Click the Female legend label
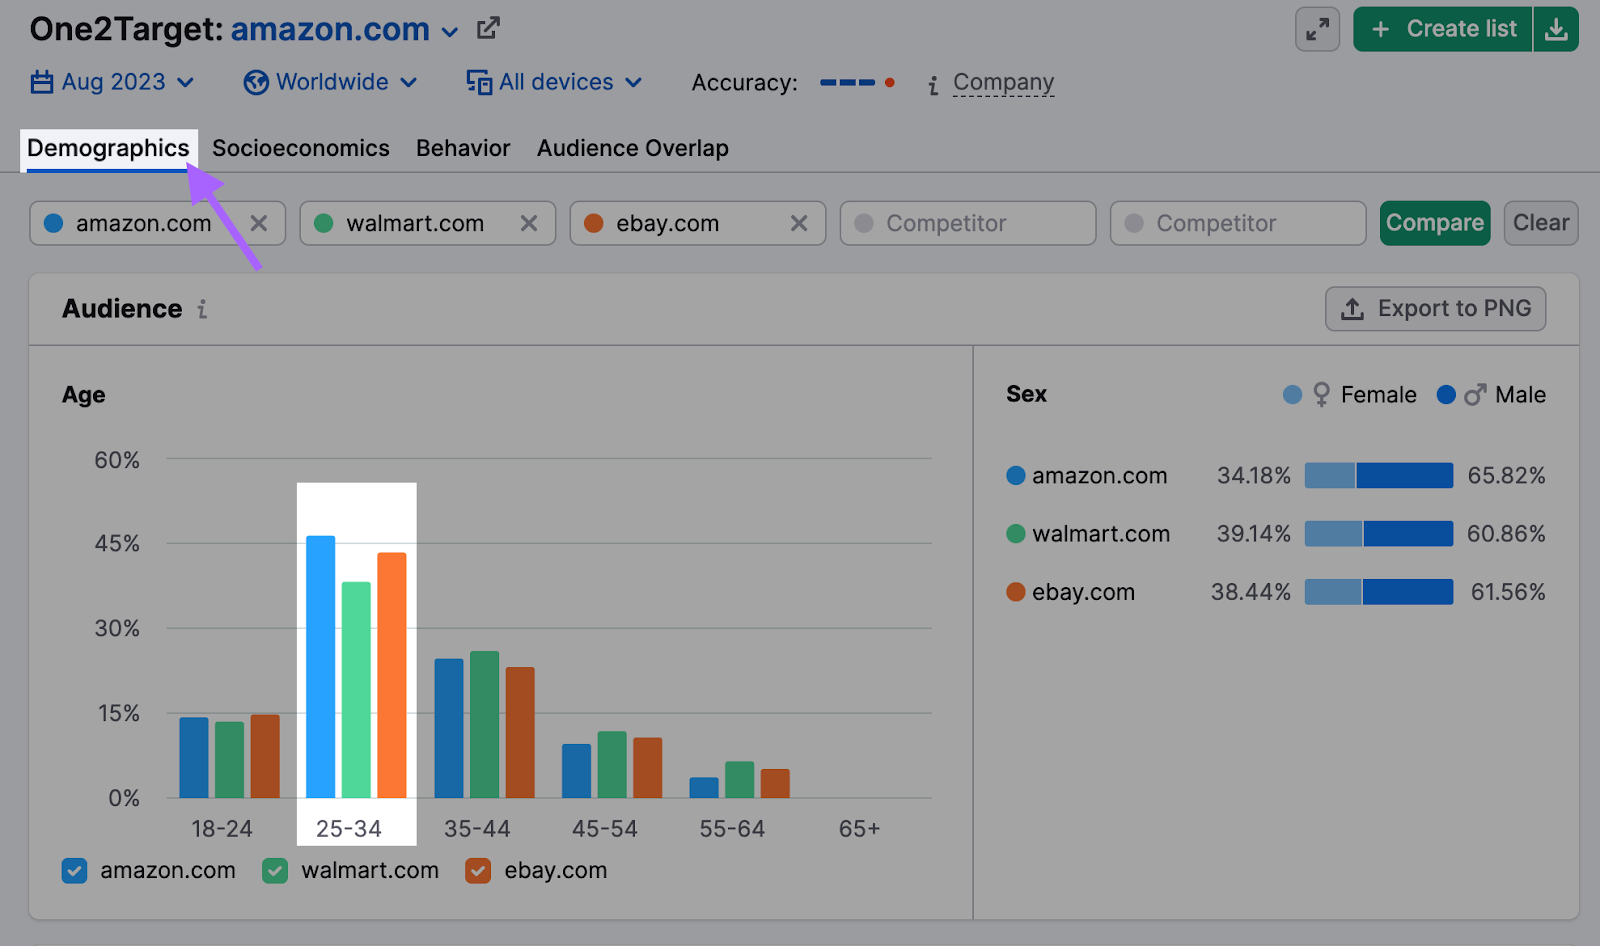1600x946 pixels. (1378, 395)
